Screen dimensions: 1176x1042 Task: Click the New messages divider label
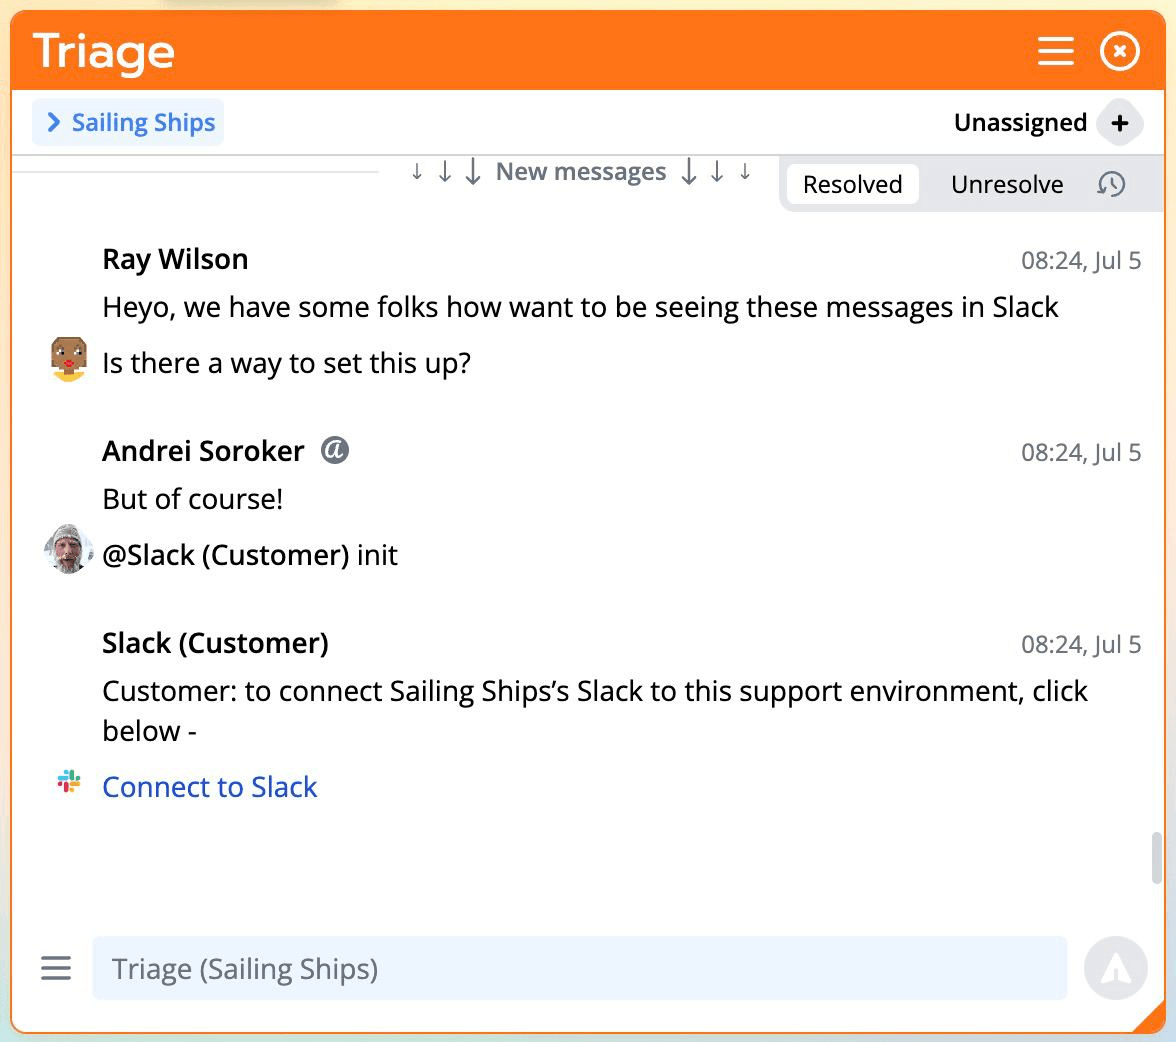tap(581, 172)
